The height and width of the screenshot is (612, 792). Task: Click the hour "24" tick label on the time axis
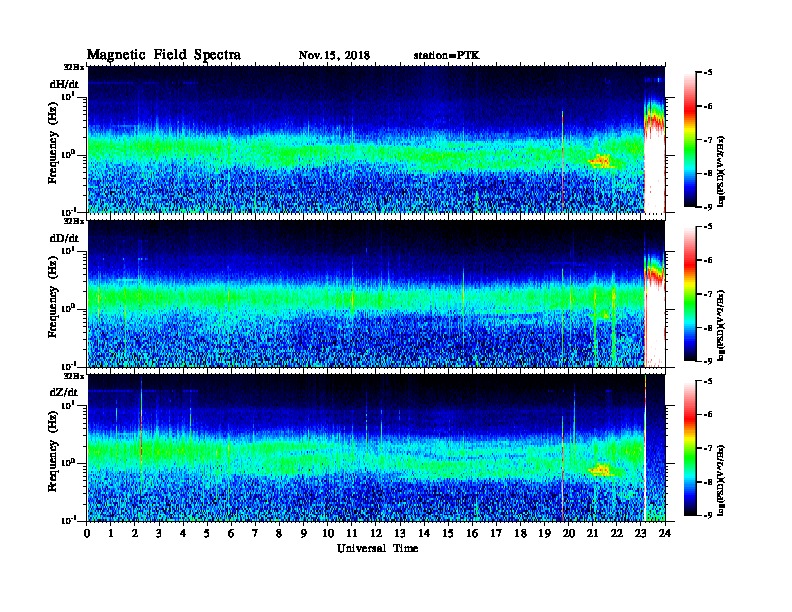(x=665, y=533)
